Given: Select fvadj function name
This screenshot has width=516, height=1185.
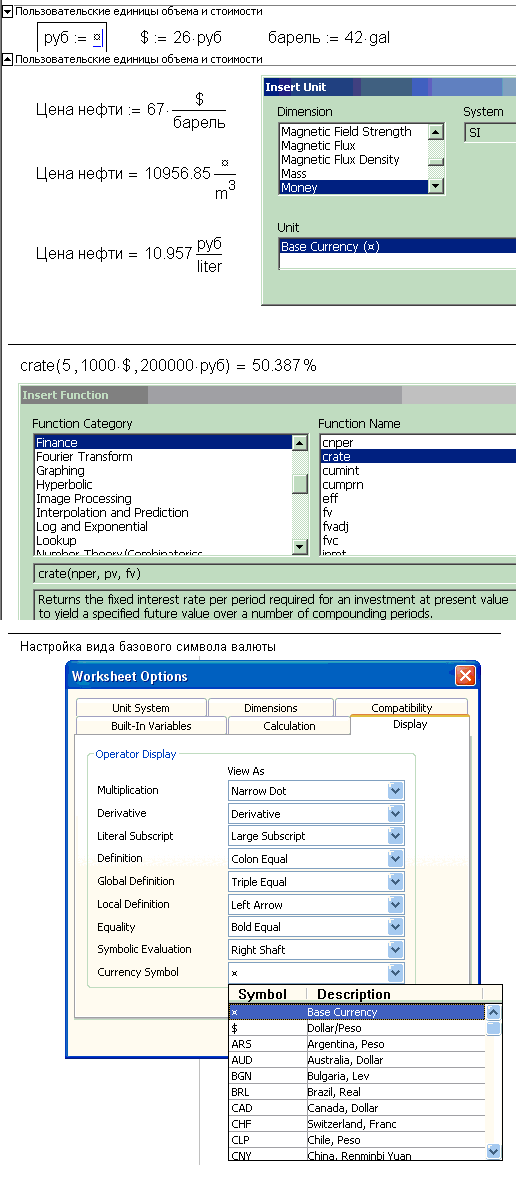Looking at the screenshot, I should click(x=418, y=526).
